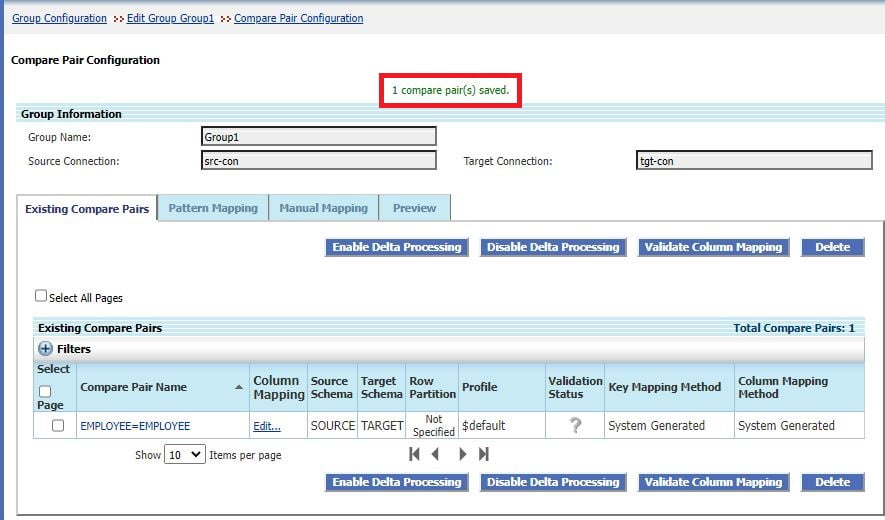Open the Manual Mapping tab

[323, 208]
